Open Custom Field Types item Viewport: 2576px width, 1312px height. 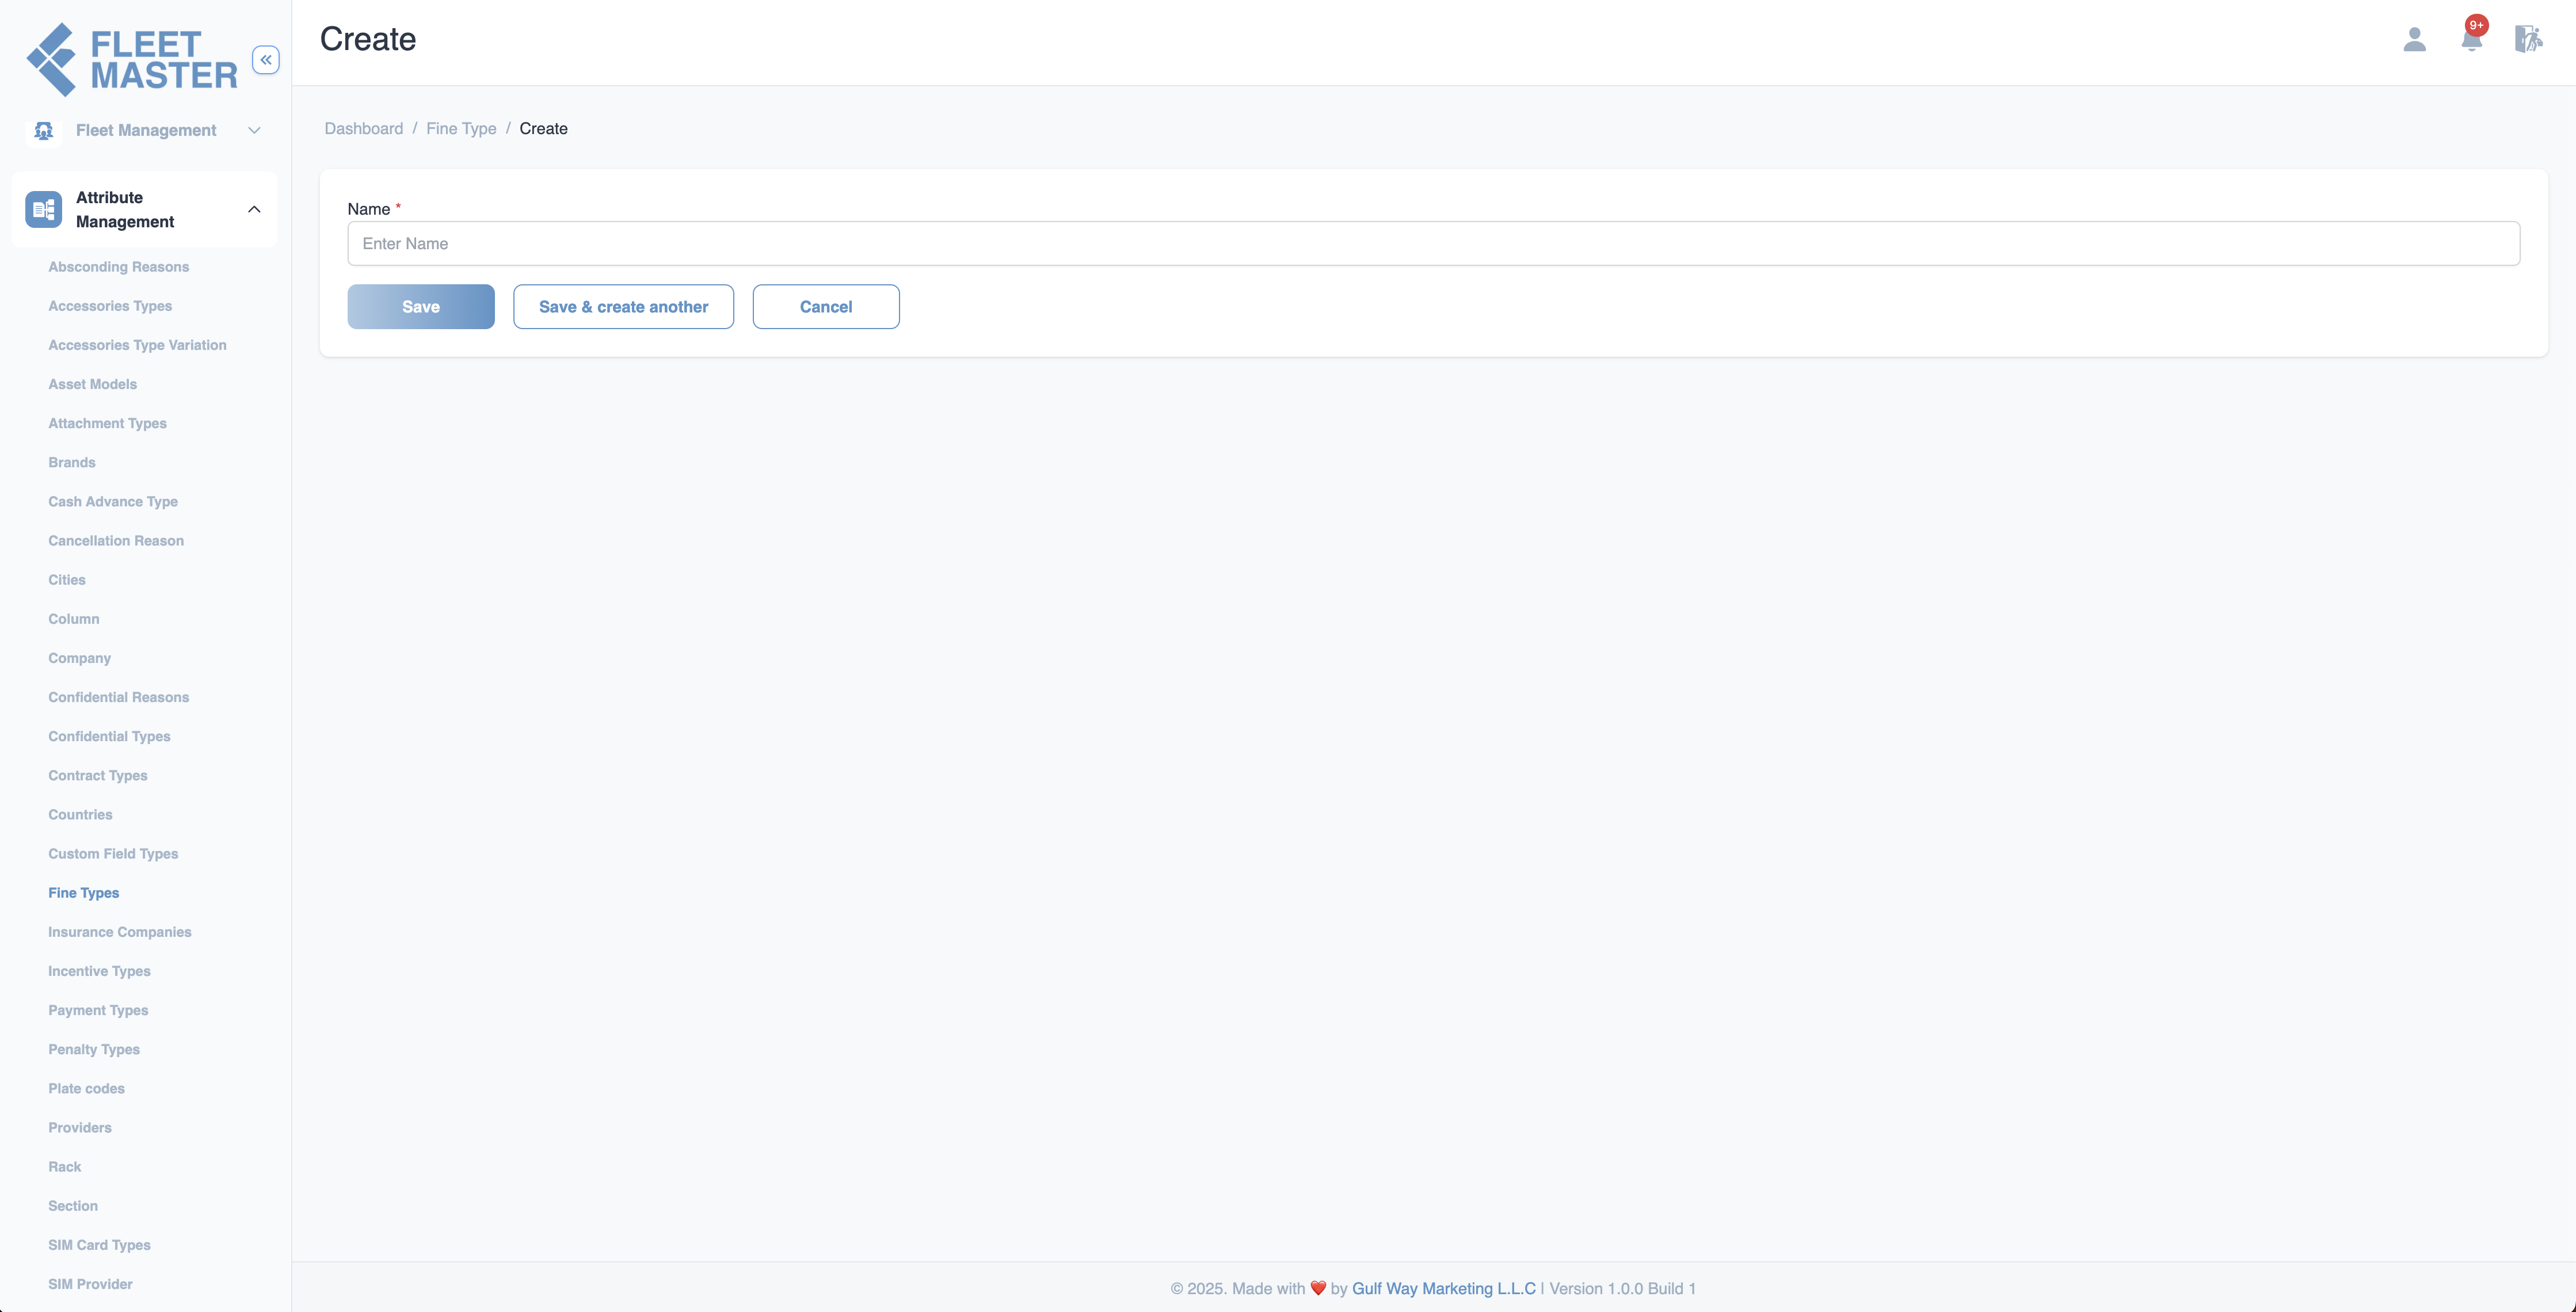pyautogui.click(x=113, y=853)
